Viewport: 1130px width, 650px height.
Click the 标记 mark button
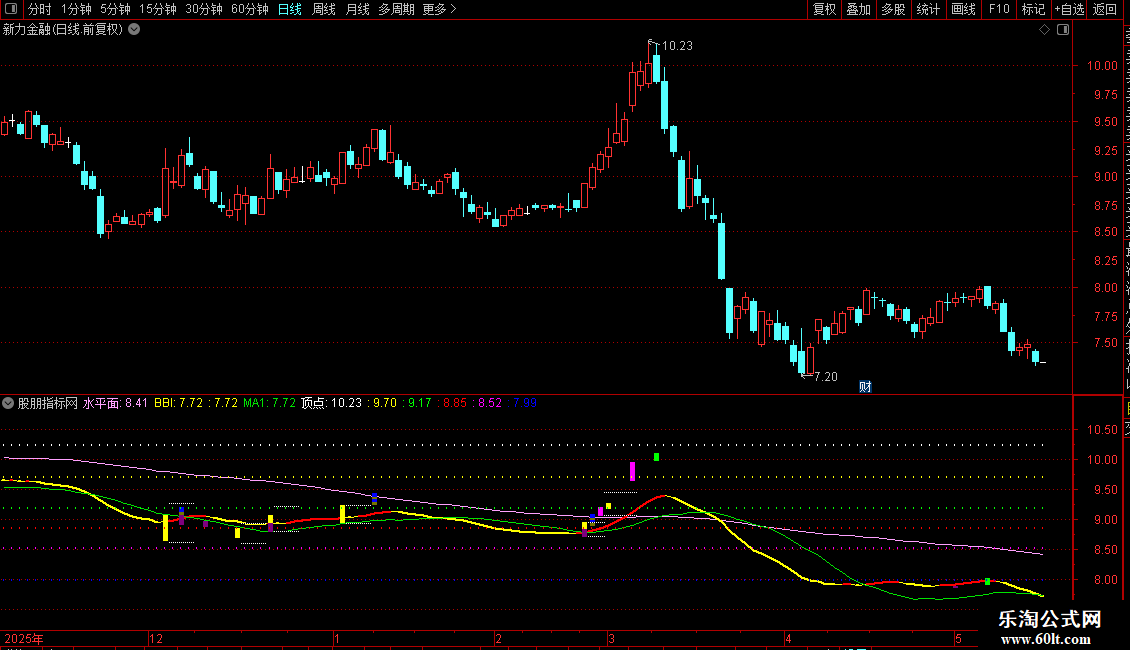[x=1033, y=9]
